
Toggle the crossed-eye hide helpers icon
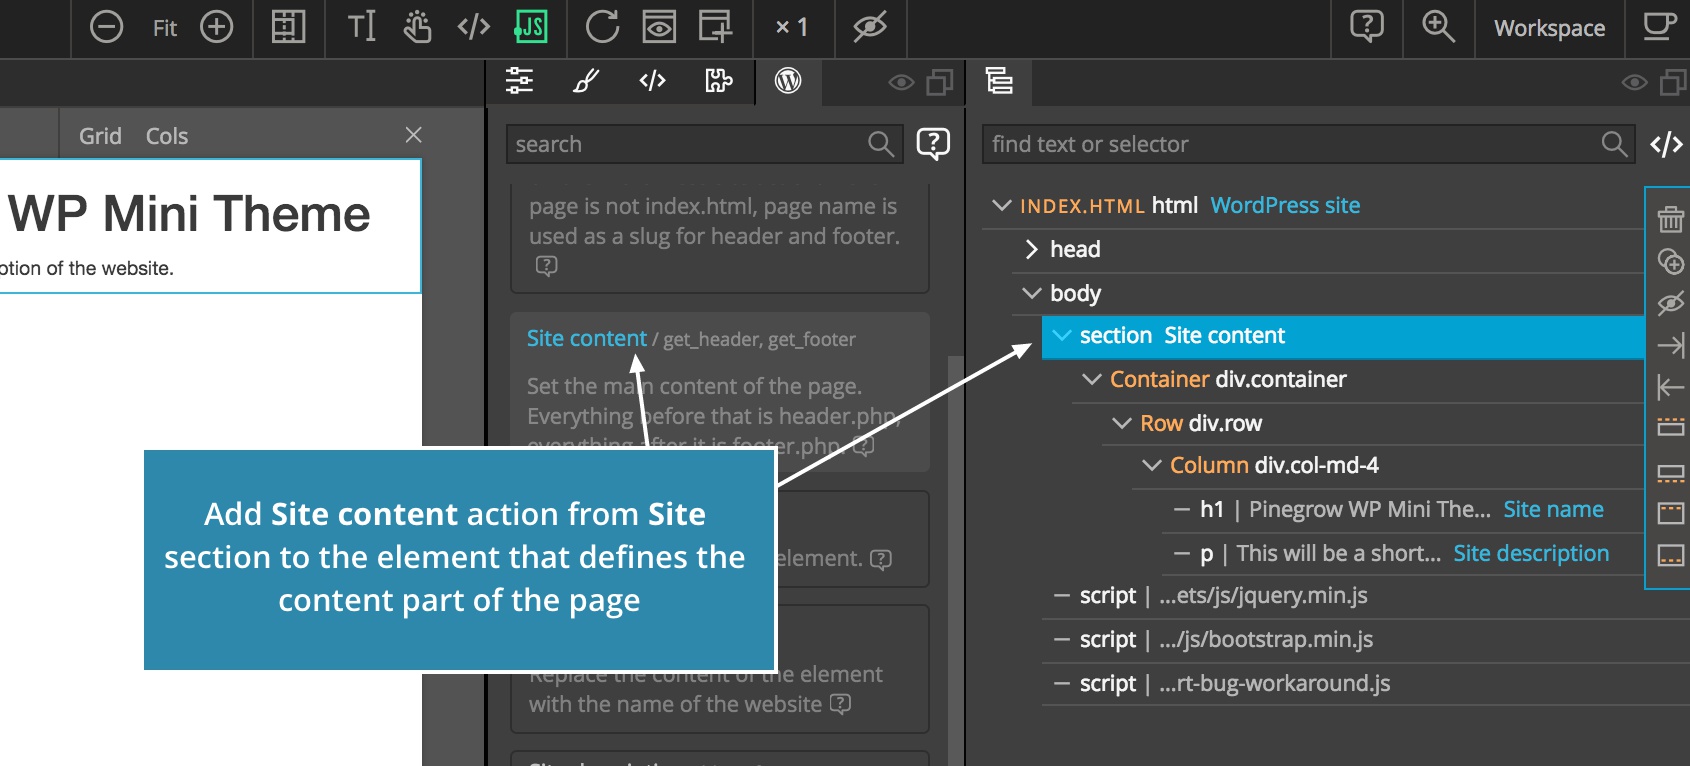click(870, 27)
